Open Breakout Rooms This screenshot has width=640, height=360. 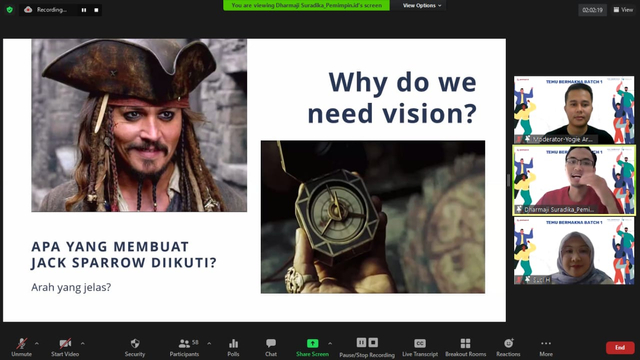click(465, 347)
